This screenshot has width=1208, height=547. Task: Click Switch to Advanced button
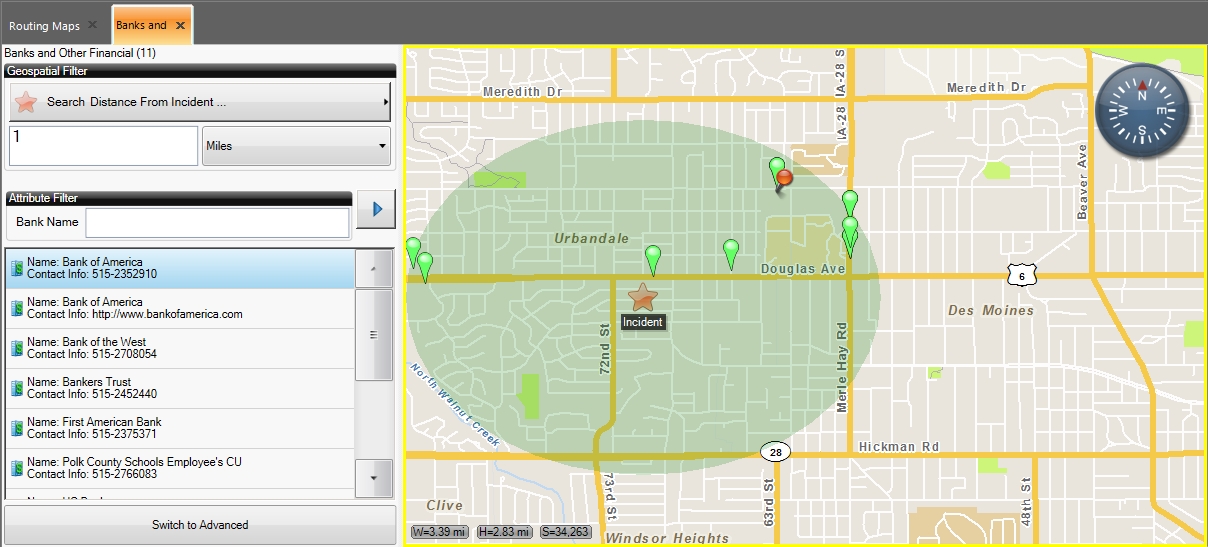200,525
